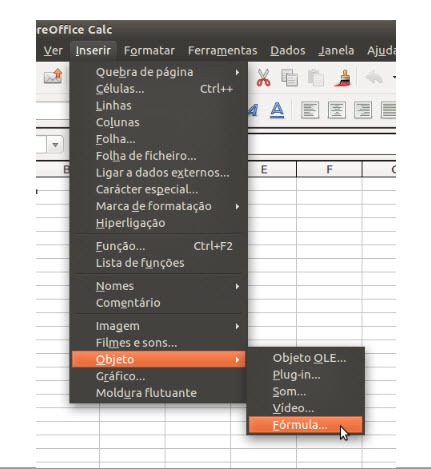Click the Copy icon in toolbar

289,78
